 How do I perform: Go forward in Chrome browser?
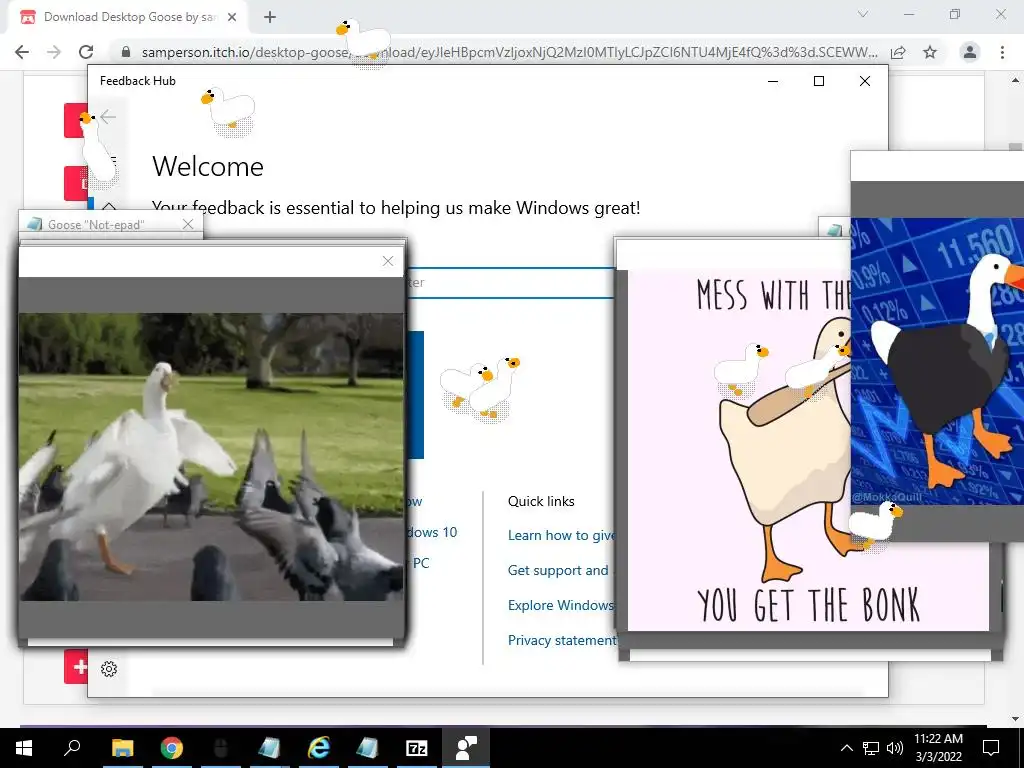54,52
